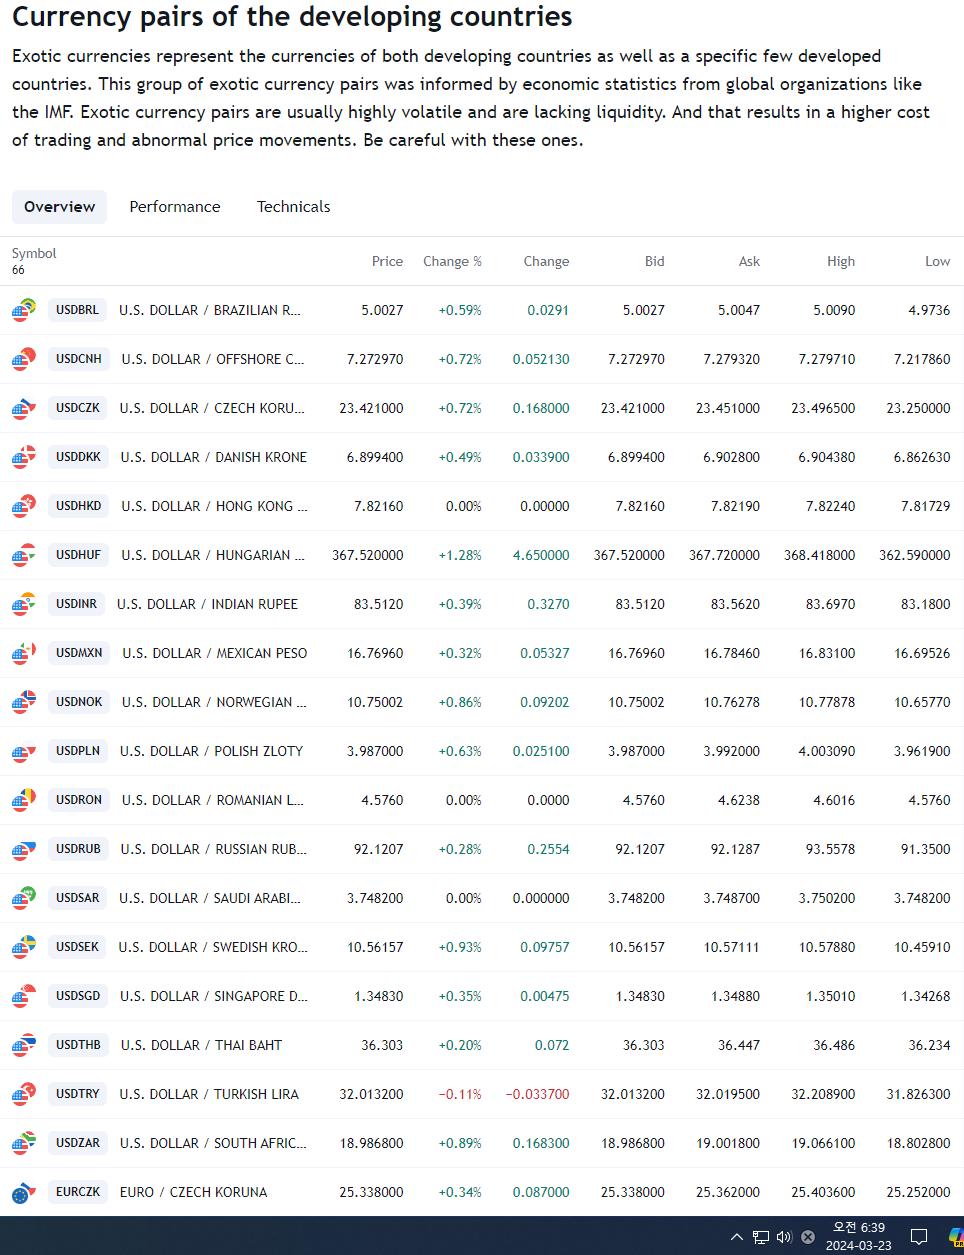Click the USDHUF flag pair icon

tap(24, 555)
